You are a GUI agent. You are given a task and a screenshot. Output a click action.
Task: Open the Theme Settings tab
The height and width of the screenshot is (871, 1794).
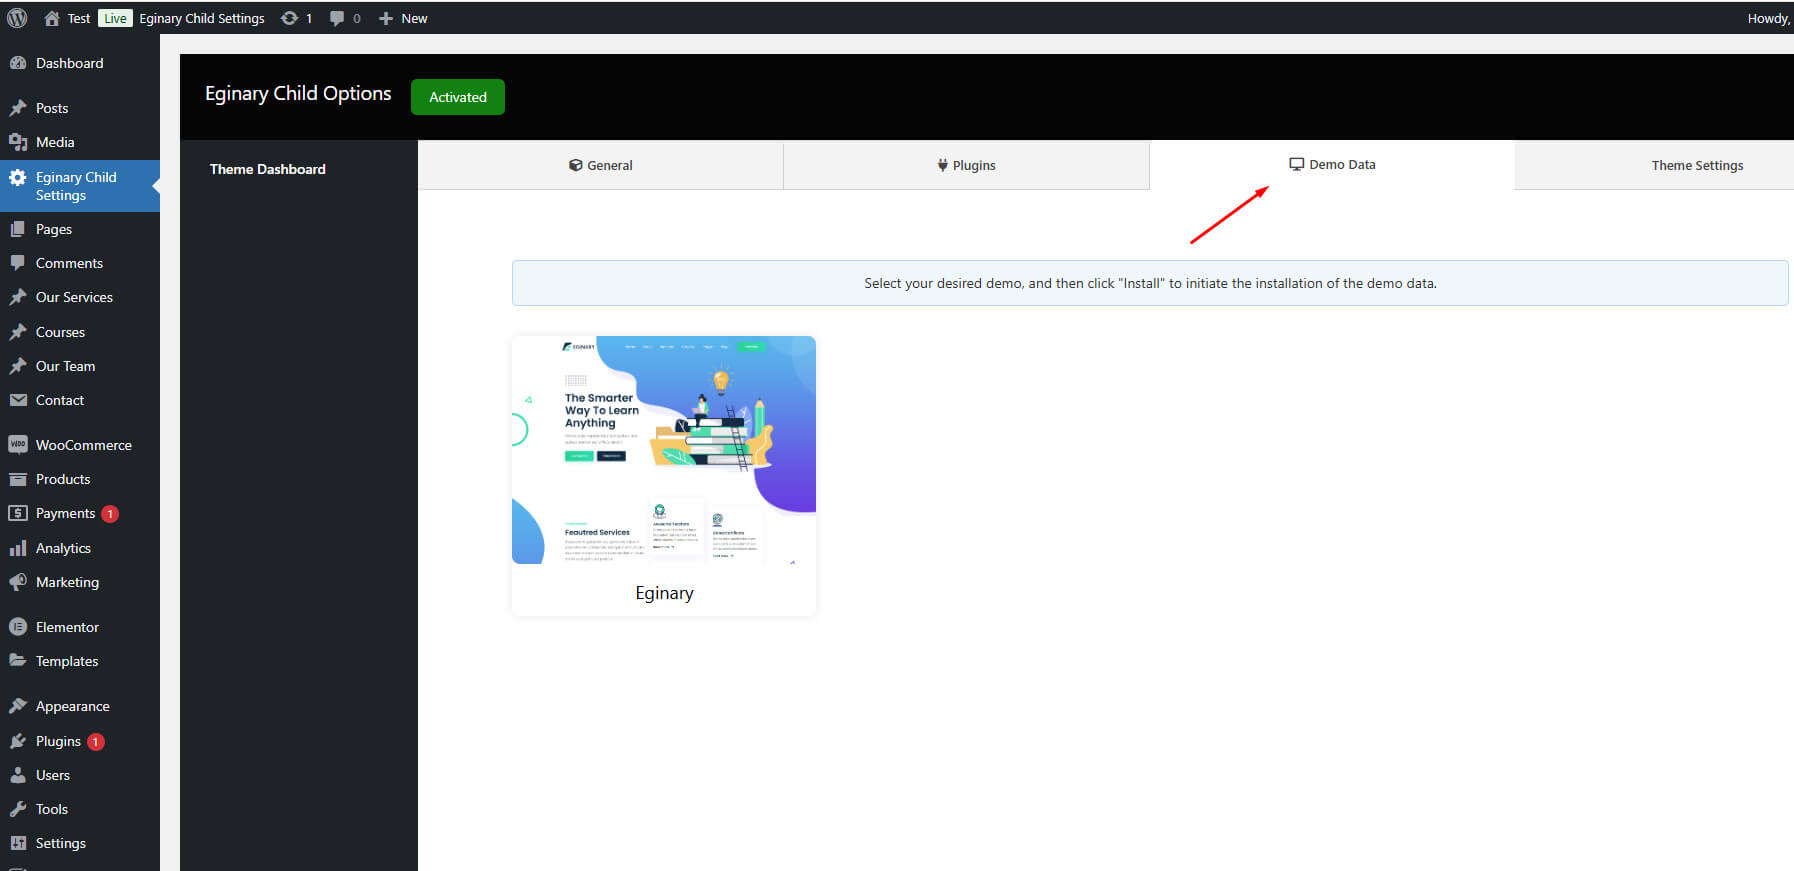click(x=1697, y=165)
